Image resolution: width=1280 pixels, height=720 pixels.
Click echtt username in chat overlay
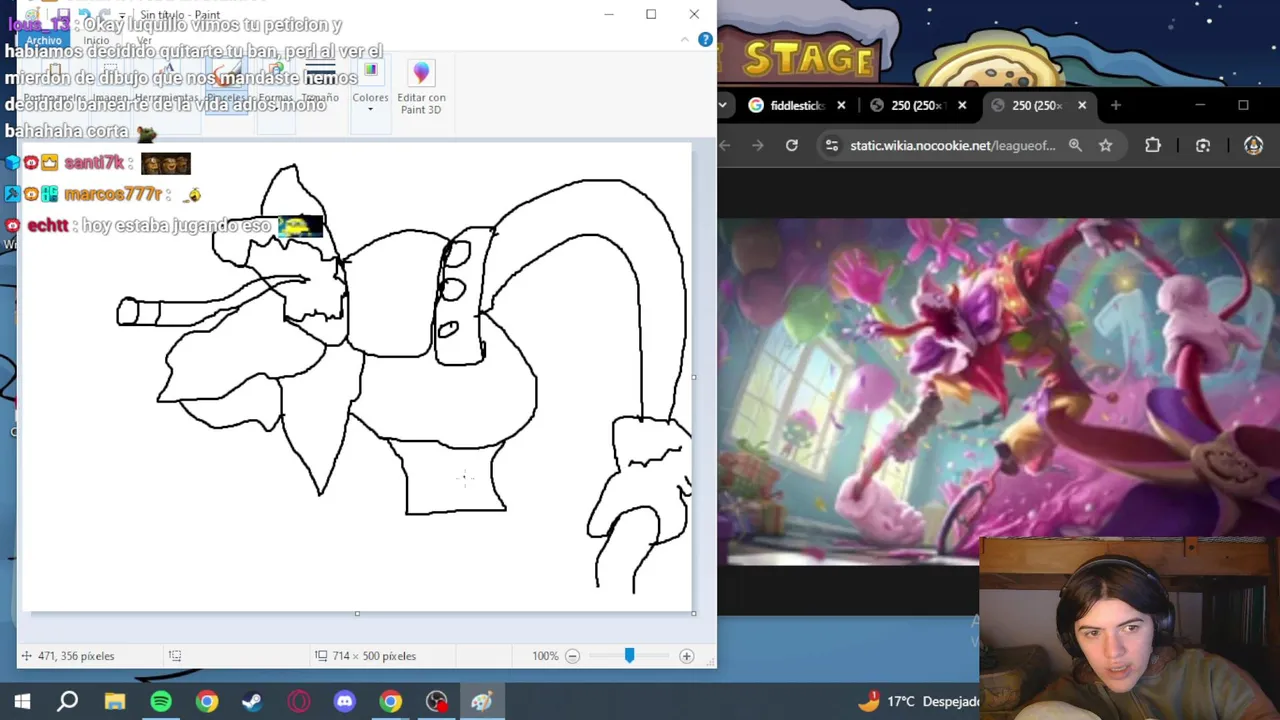click(x=47, y=226)
